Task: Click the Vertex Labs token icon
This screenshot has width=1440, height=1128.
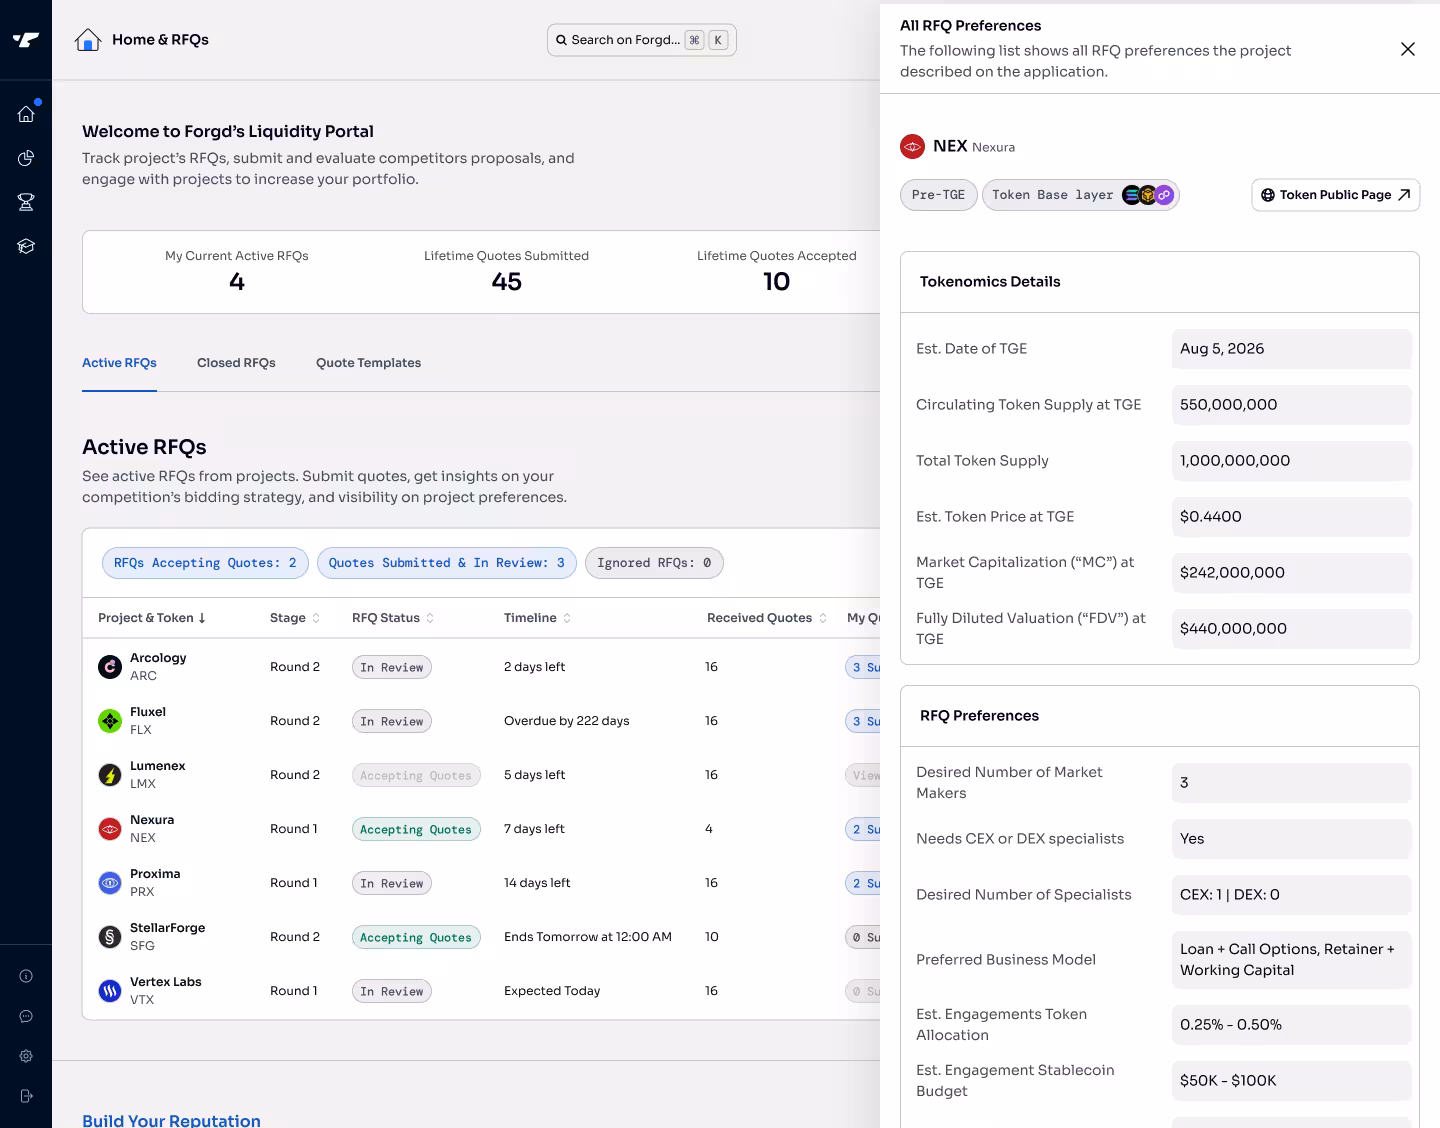Action: click(110, 991)
